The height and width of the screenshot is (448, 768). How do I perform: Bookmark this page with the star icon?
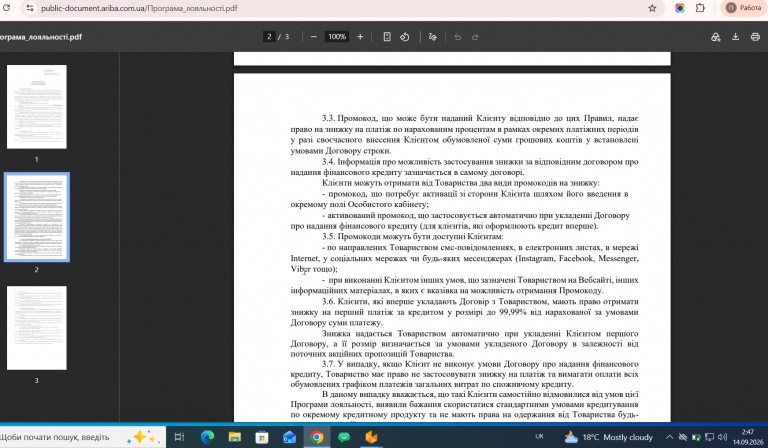coord(652,8)
